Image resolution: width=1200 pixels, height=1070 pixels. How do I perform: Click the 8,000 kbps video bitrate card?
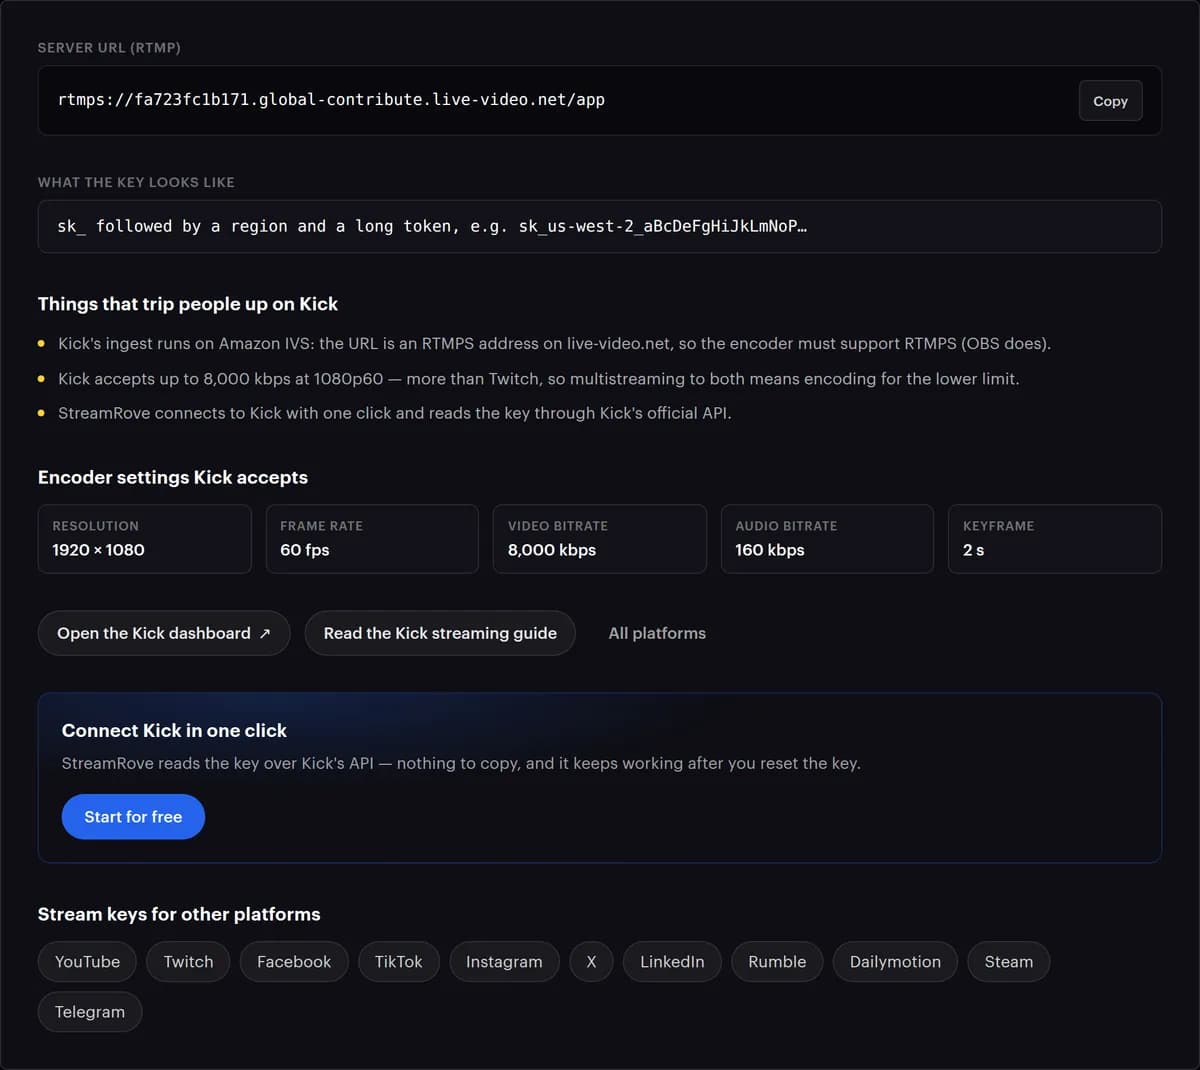point(599,539)
